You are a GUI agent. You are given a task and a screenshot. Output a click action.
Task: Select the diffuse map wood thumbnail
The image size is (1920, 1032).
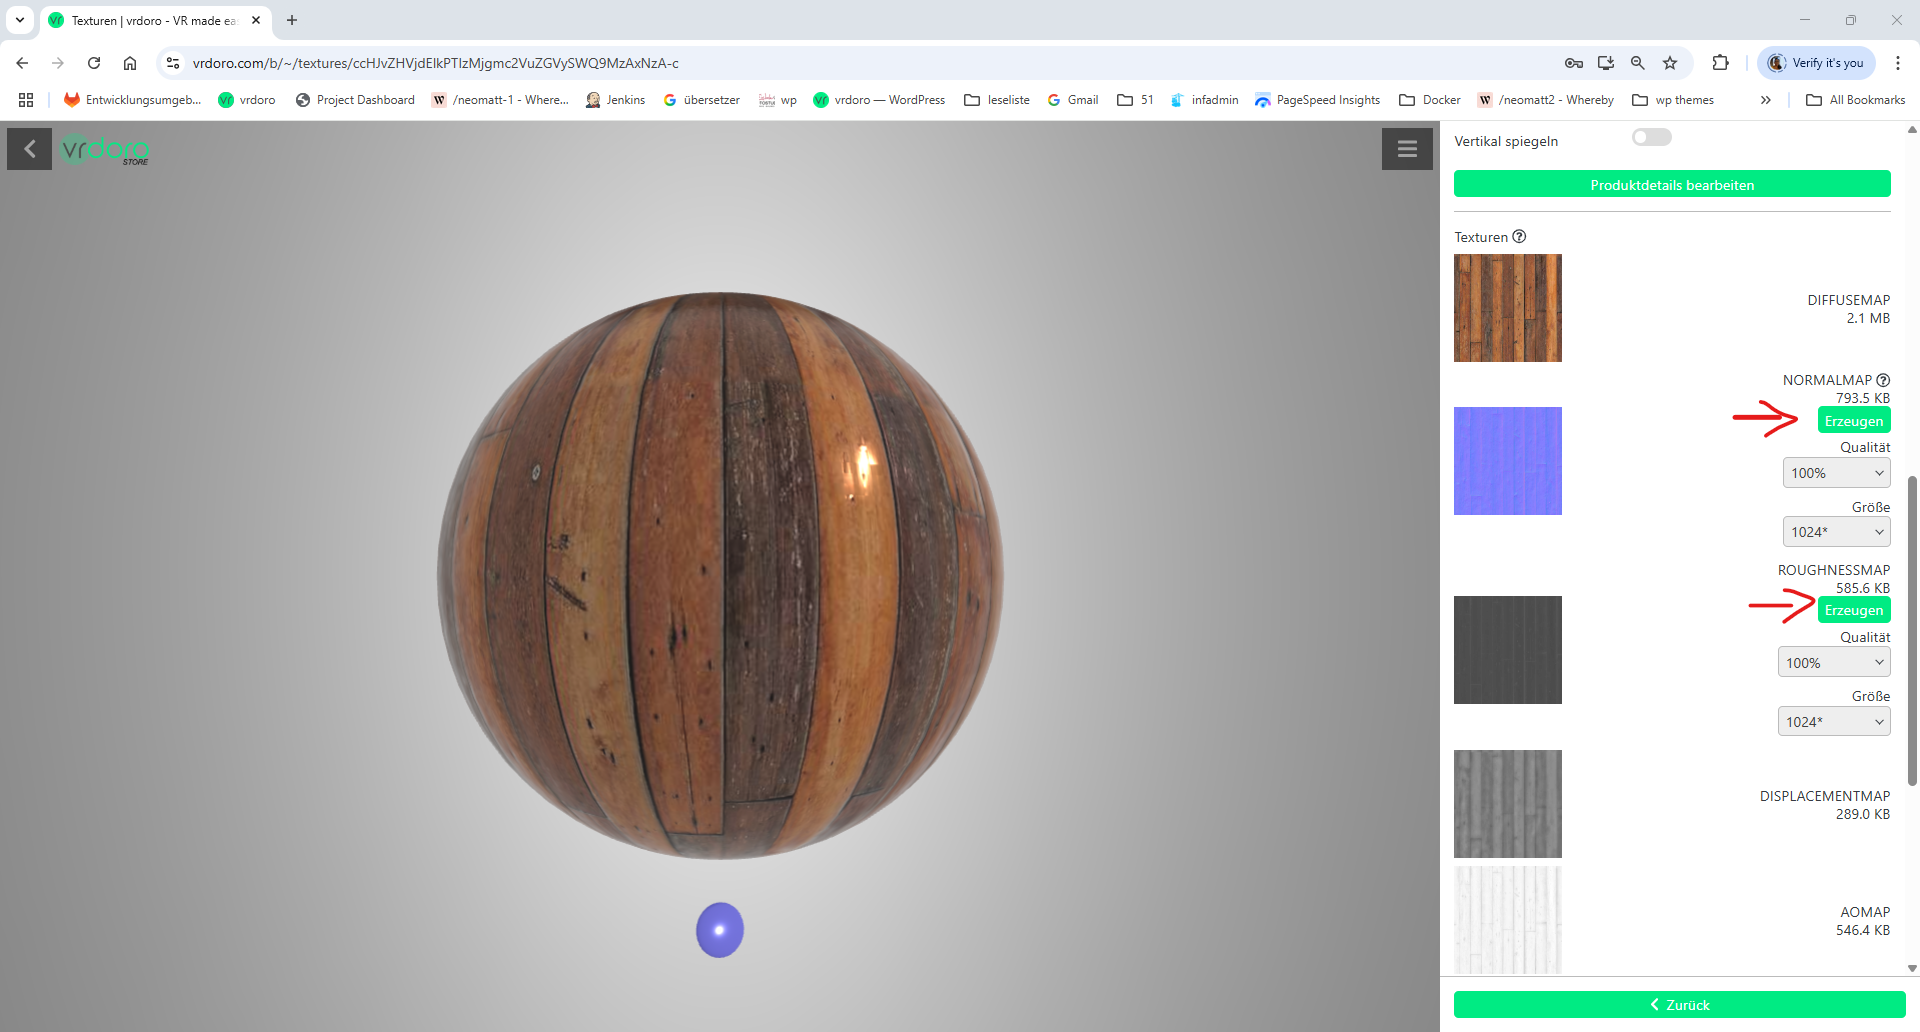[1507, 308]
